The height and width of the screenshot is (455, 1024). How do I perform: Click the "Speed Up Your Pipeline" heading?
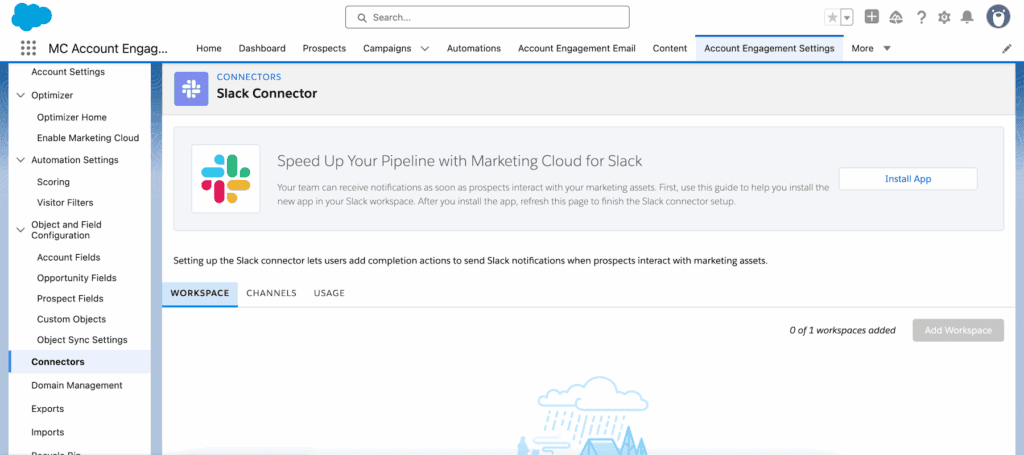(x=460, y=161)
